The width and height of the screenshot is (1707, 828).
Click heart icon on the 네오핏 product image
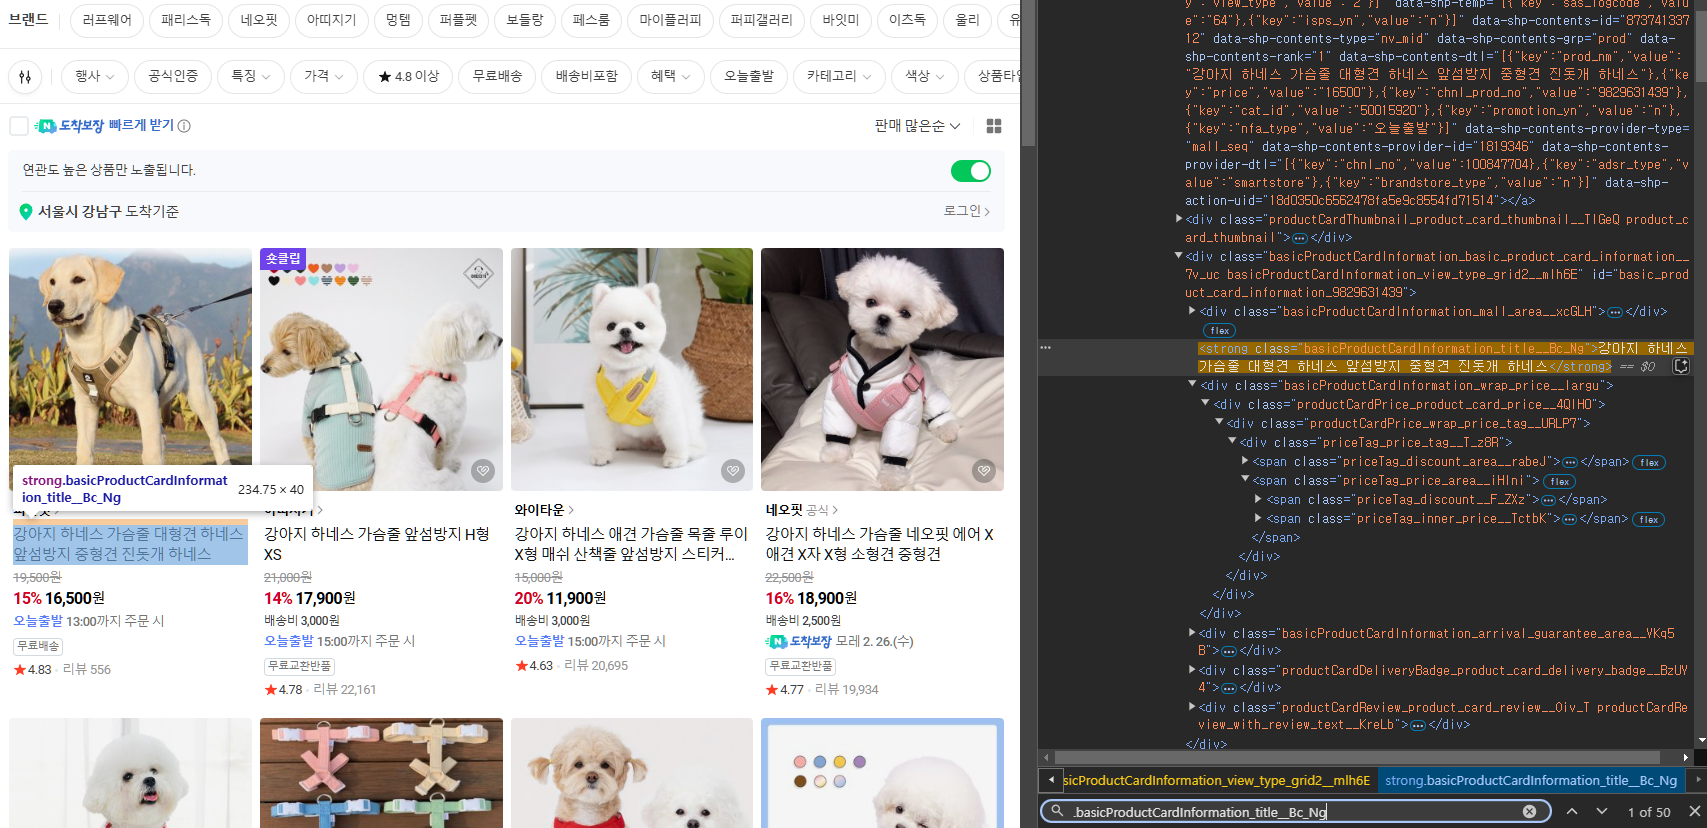(x=984, y=470)
